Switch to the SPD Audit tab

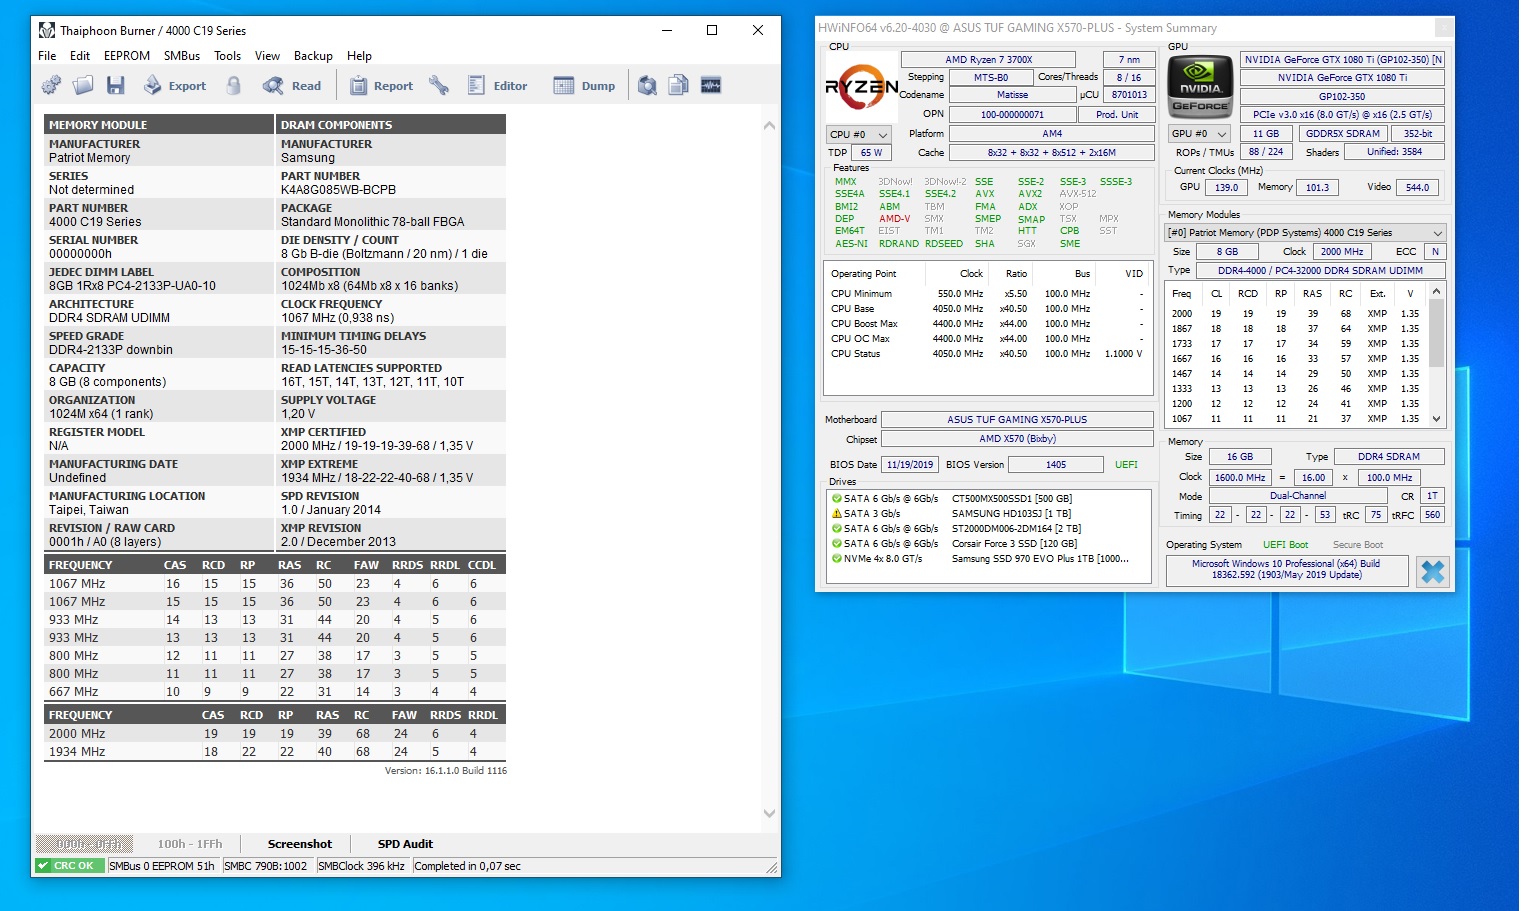(x=405, y=844)
